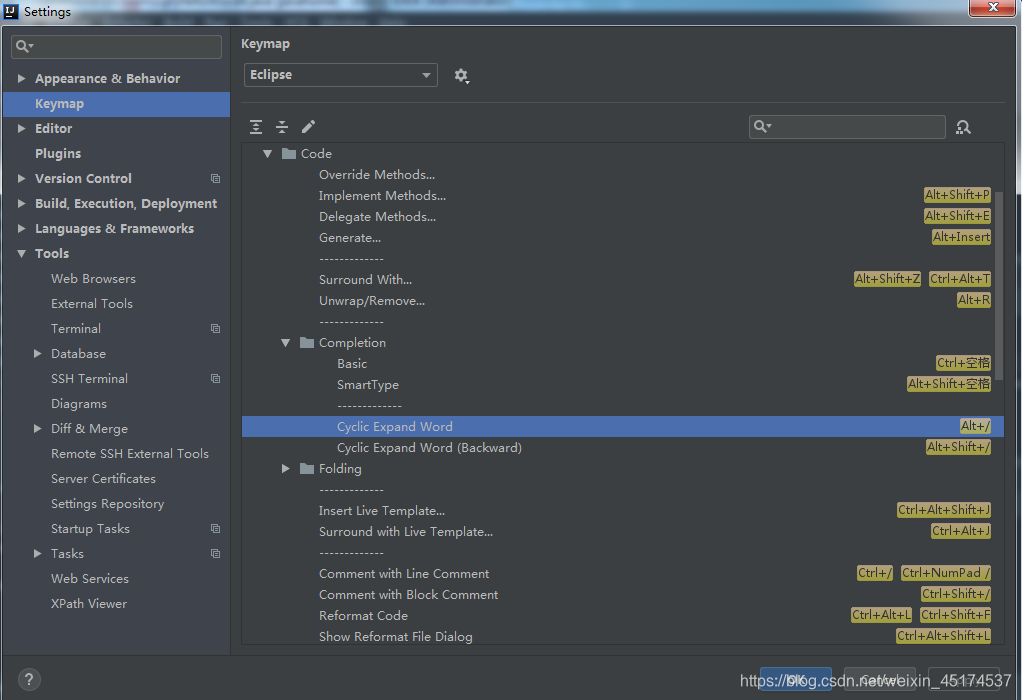Click the Completion folder icon
The height and width of the screenshot is (700, 1022).
point(307,342)
